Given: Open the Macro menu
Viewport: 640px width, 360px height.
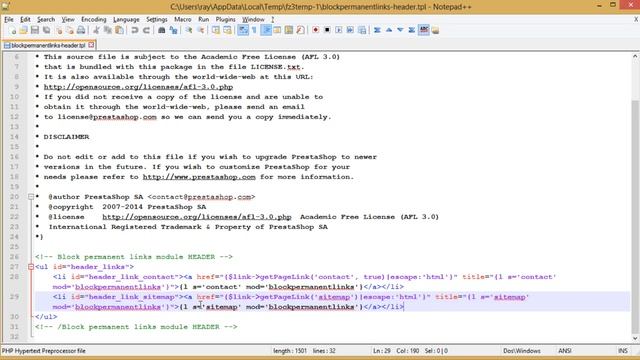Looking at the screenshot, I should (182, 19).
